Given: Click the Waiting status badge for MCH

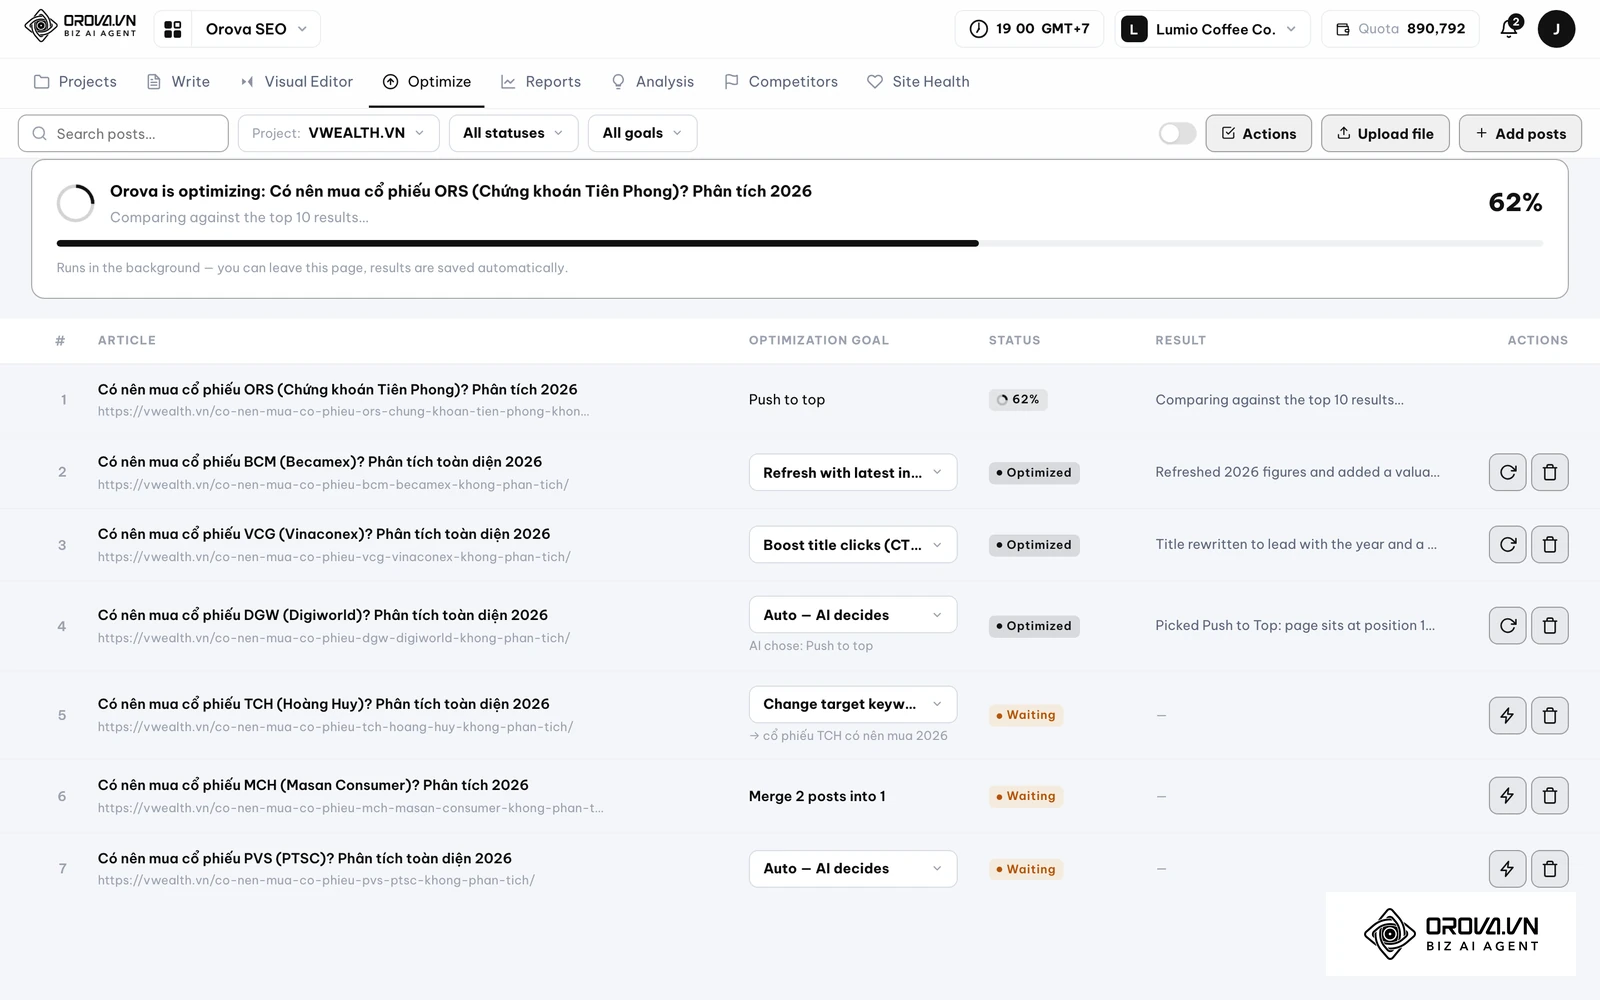Looking at the screenshot, I should [1026, 796].
